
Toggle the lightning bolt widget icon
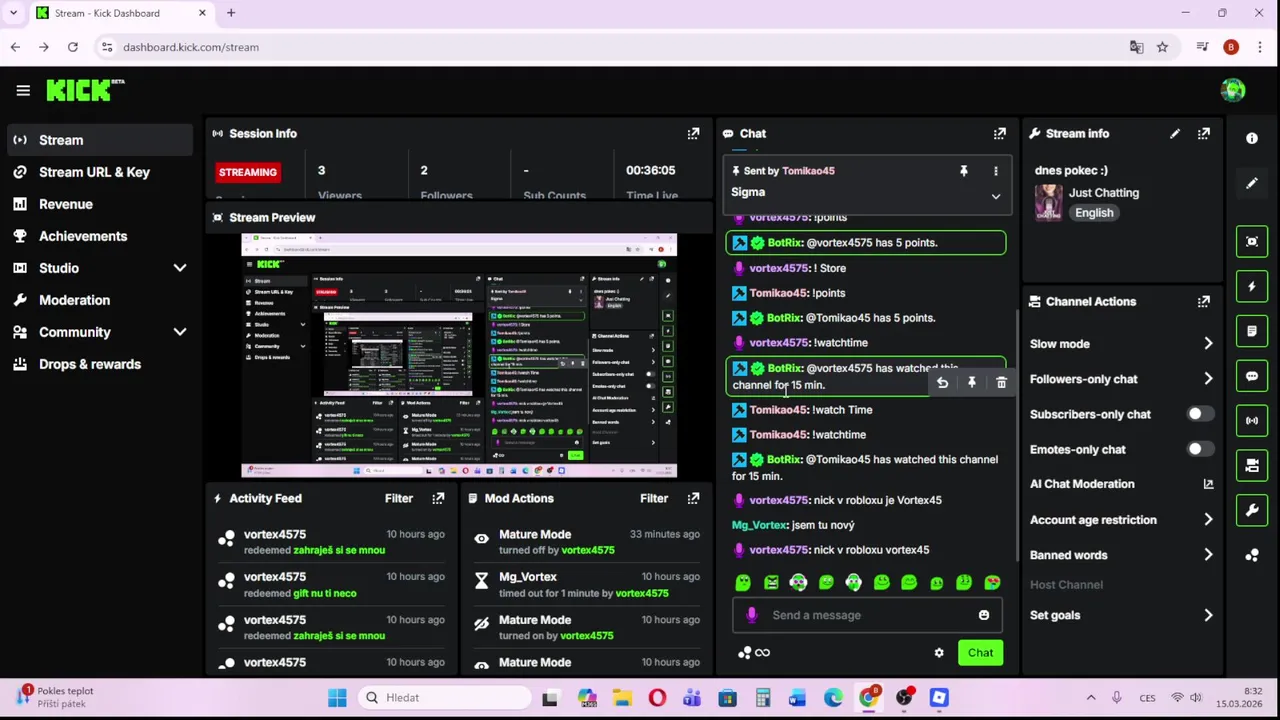[x=1252, y=286]
